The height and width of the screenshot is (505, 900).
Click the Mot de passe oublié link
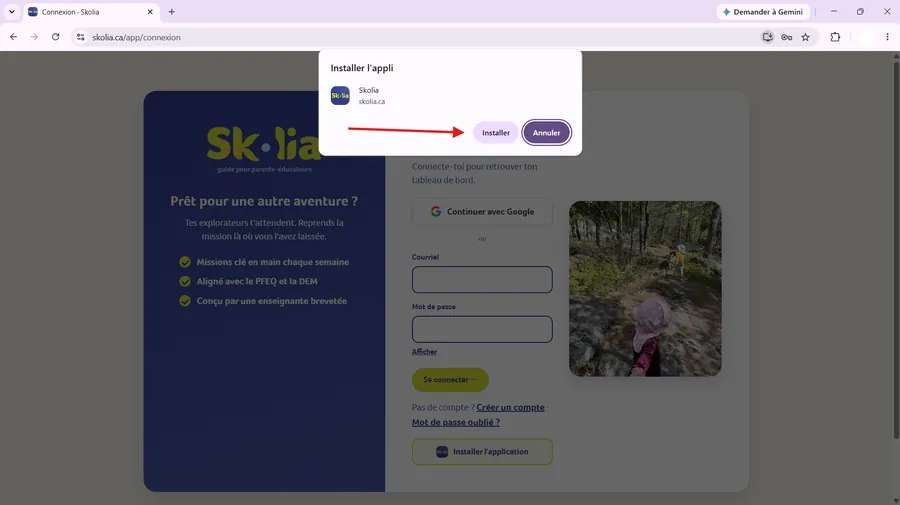456,422
